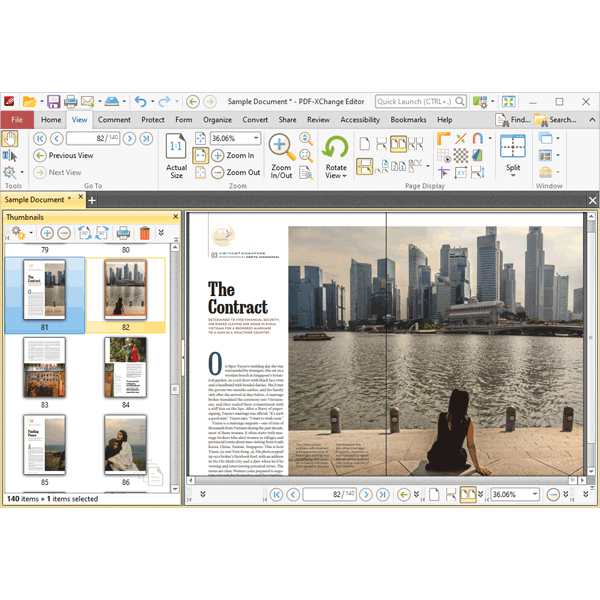Image resolution: width=600 pixels, height=600 pixels.
Task: Toggle two-page facing layout in the status bar
Action: pyautogui.click(x=467, y=494)
